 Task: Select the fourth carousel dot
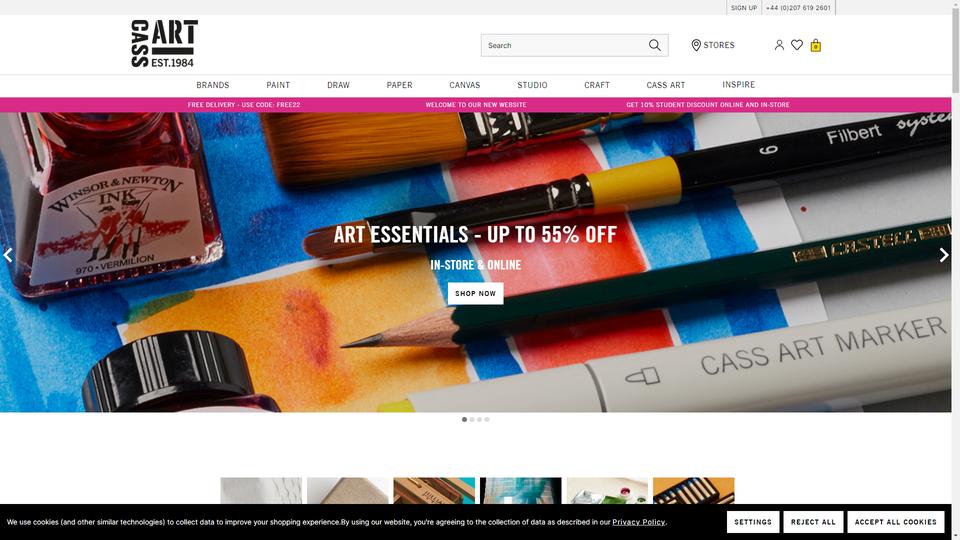coord(487,419)
